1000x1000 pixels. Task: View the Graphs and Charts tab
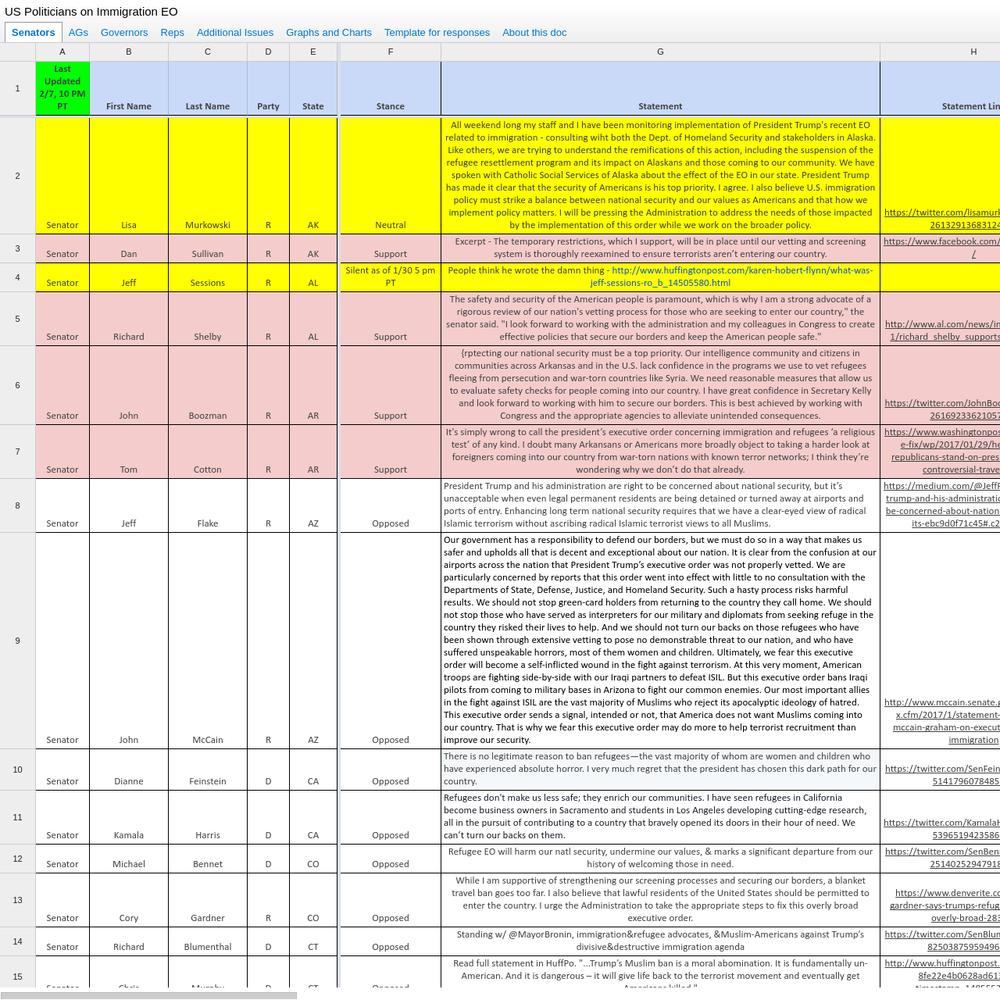(328, 33)
